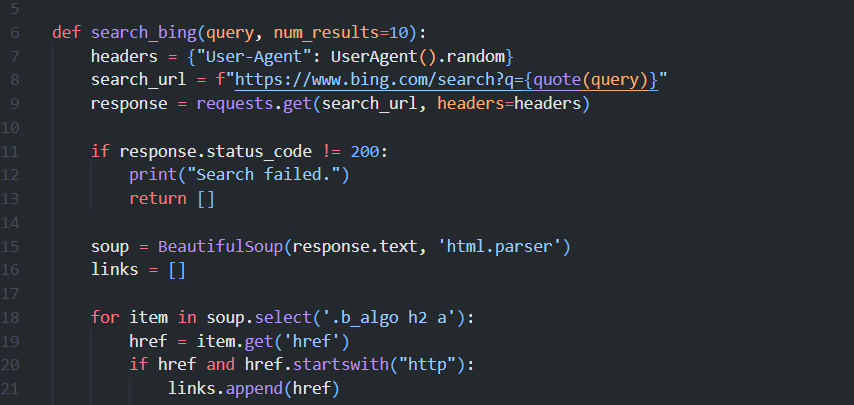
Task: Click the def keyword
Action: click(67, 32)
